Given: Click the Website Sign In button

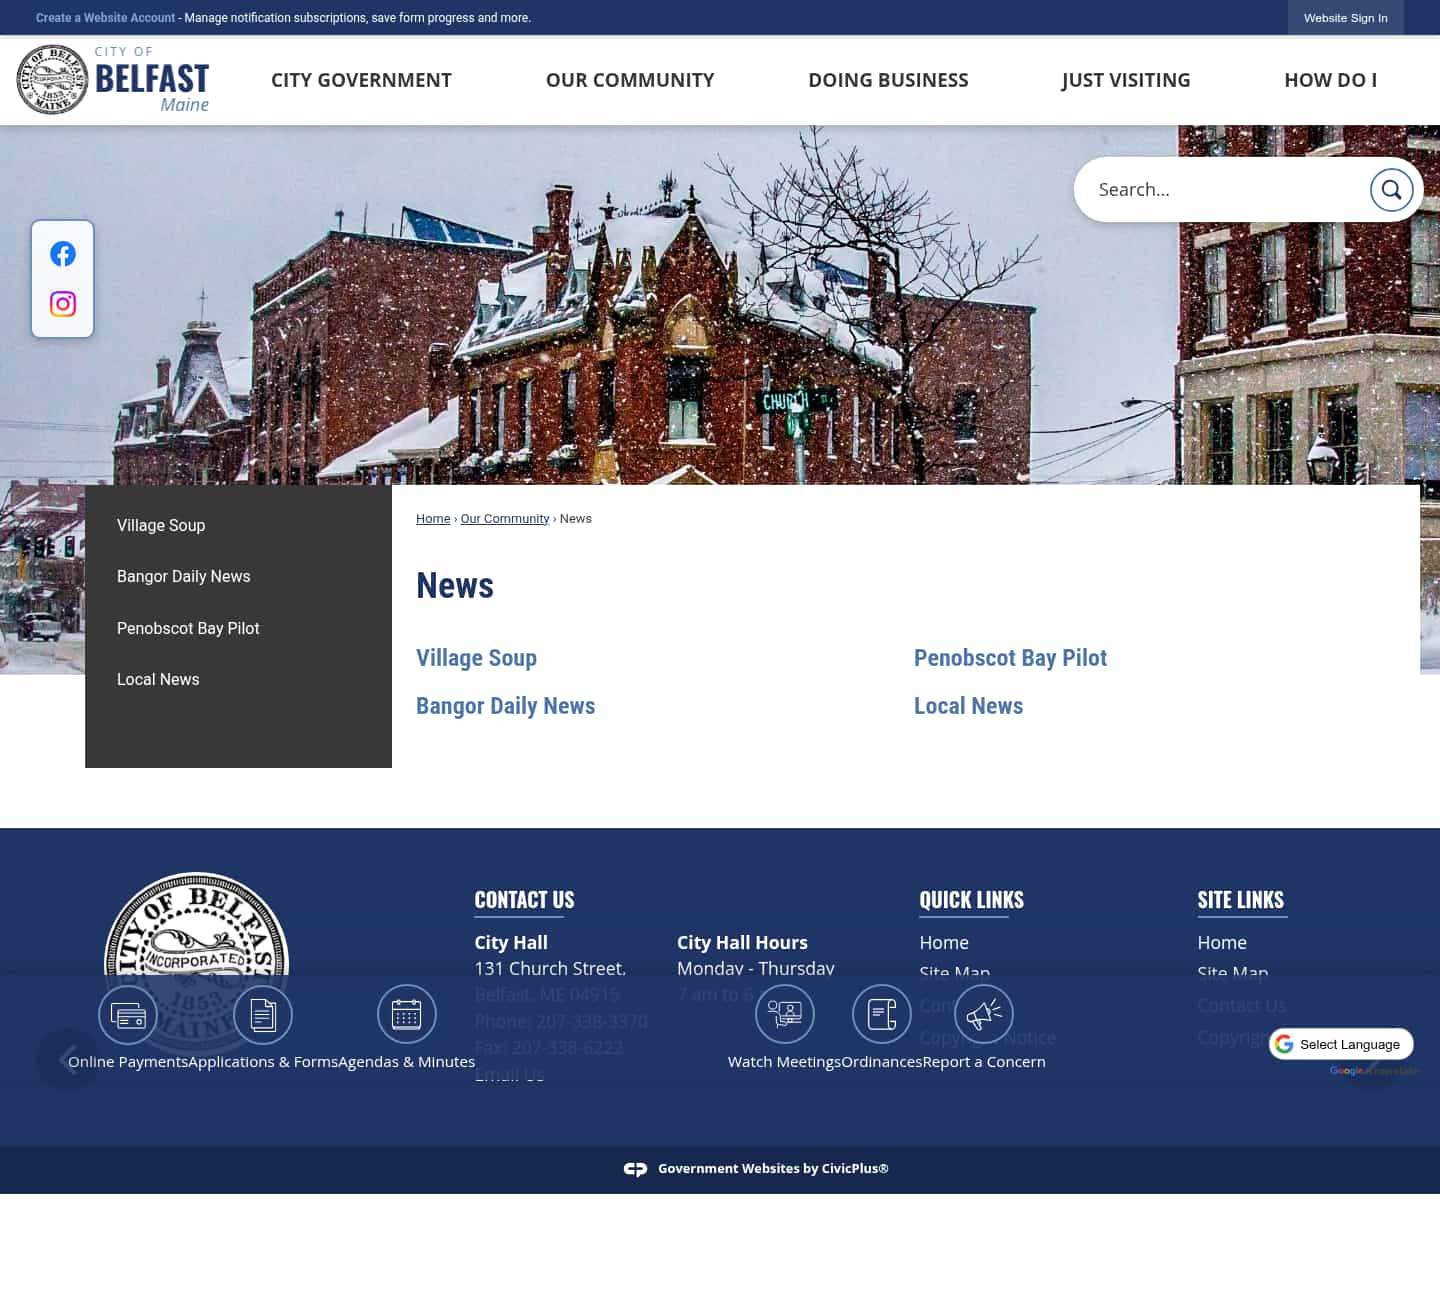Looking at the screenshot, I should click(x=1345, y=17).
